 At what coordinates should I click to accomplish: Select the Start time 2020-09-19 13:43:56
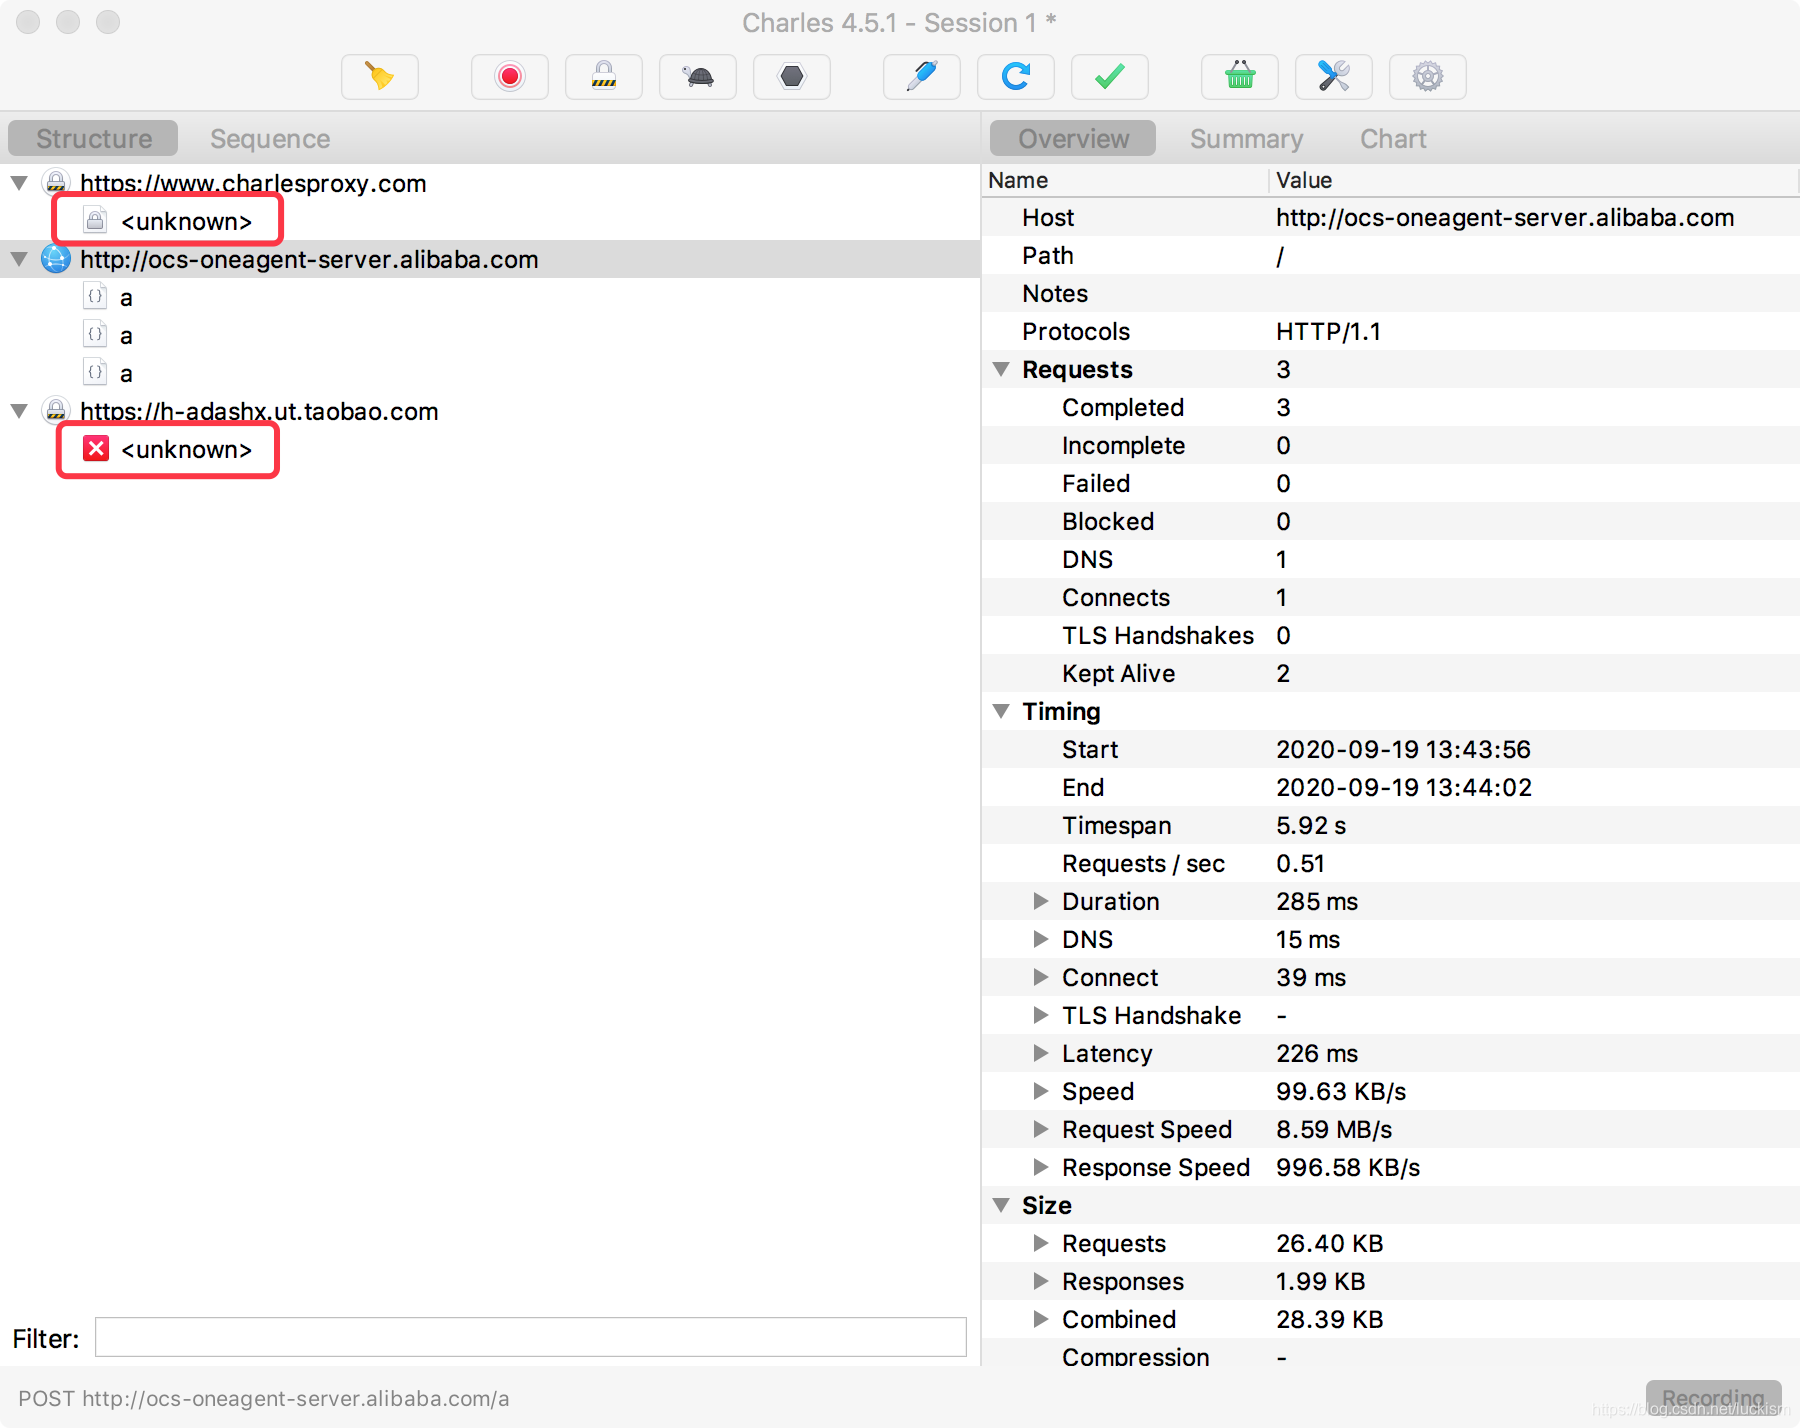[x=1403, y=749]
